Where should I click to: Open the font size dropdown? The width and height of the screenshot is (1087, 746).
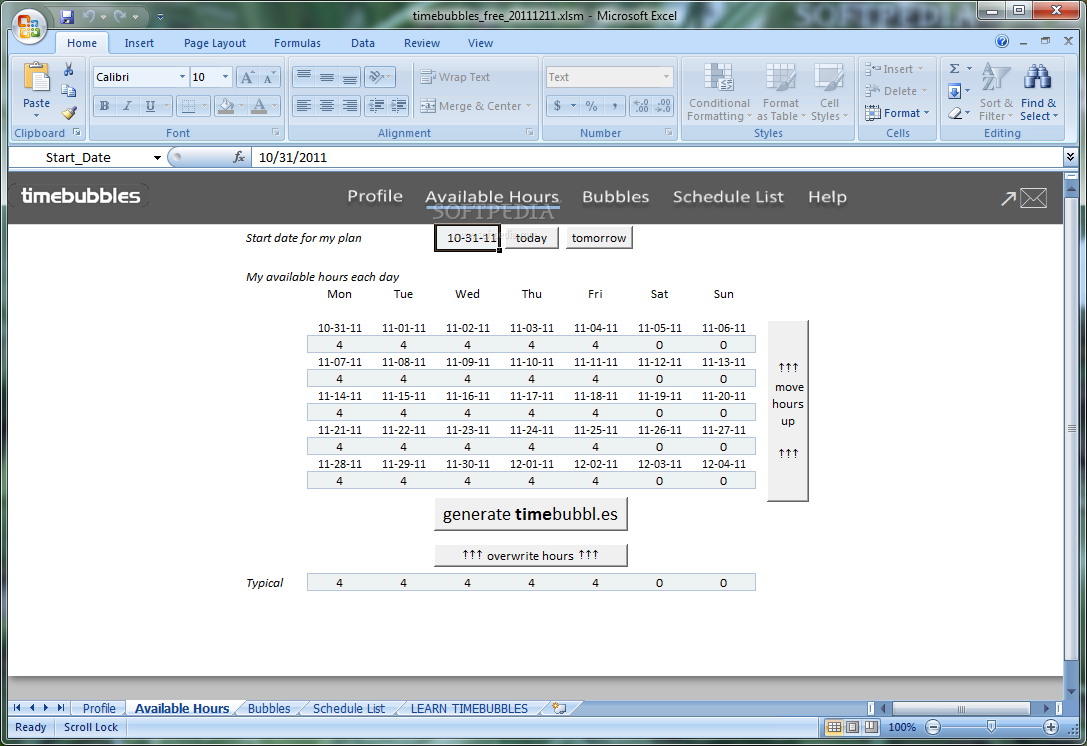point(225,77)
